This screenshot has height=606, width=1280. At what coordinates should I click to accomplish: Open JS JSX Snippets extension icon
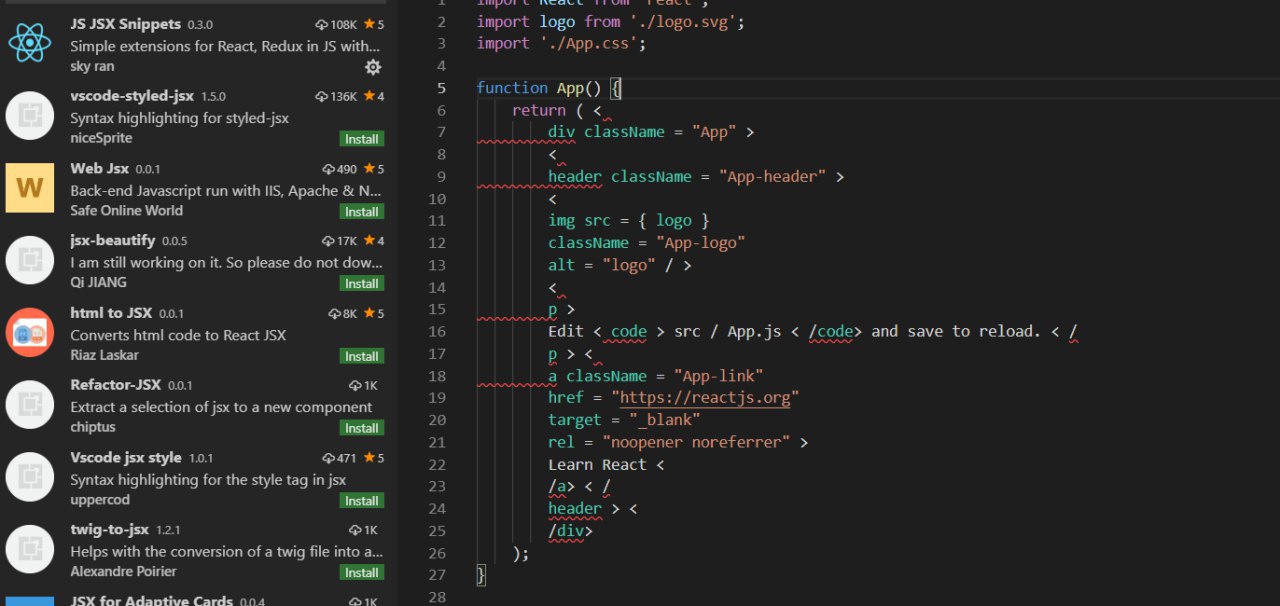coord(30,43)
